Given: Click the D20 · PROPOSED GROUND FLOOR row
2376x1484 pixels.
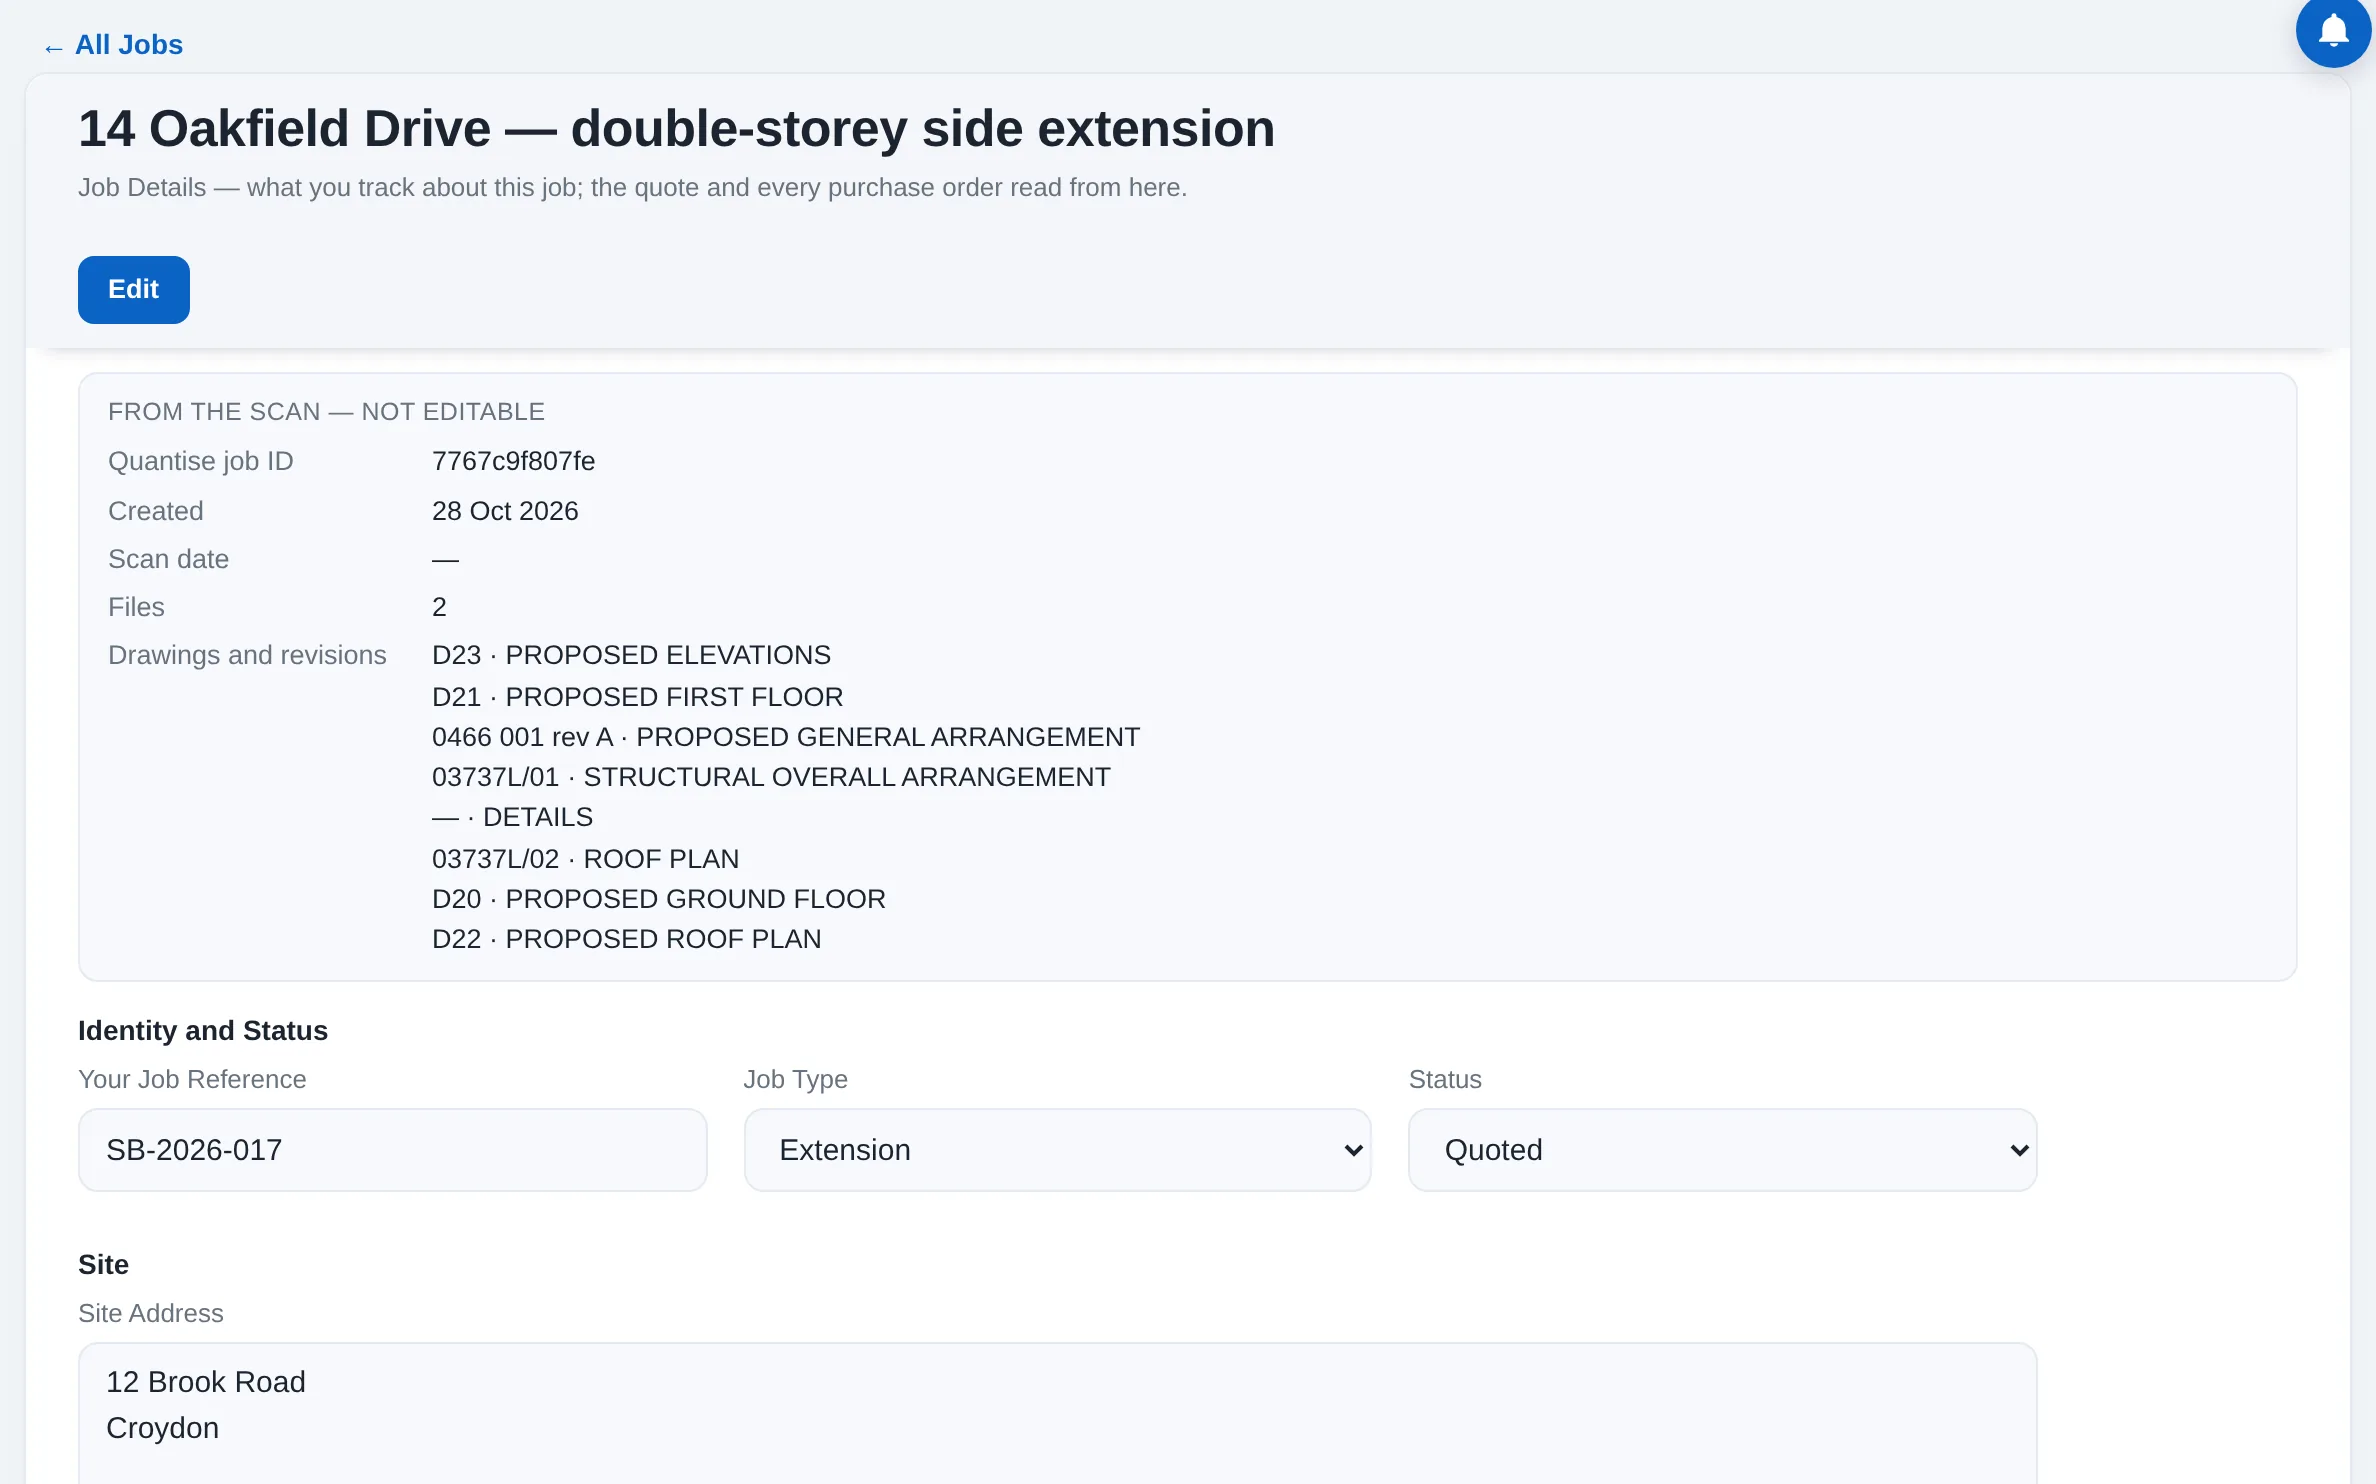Looking at the screenshot, I should pyautogui.click(x=658, y=899).
